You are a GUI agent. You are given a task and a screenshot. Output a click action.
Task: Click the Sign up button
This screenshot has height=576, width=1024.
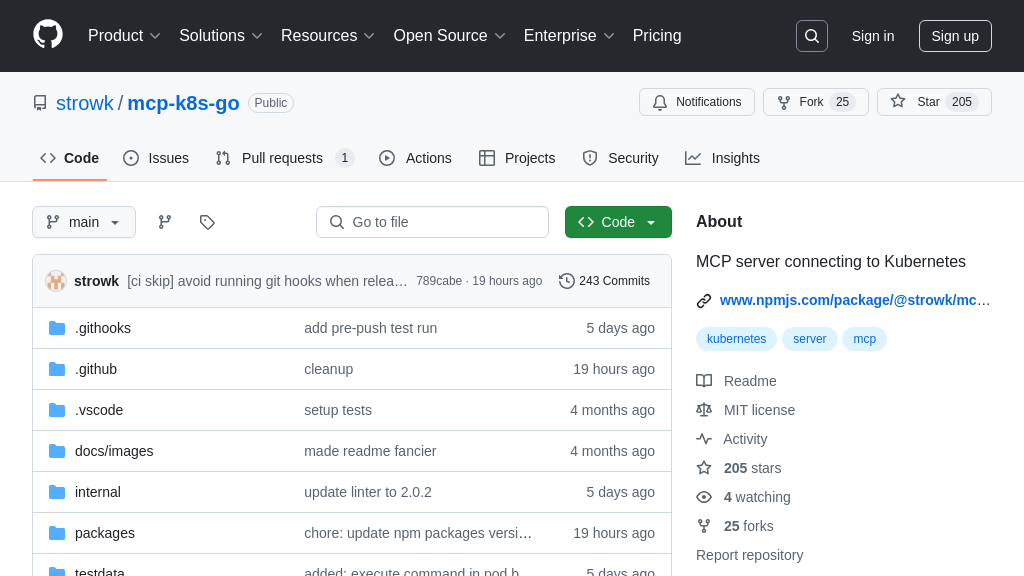pyautogui.click(x=955, y=36)
